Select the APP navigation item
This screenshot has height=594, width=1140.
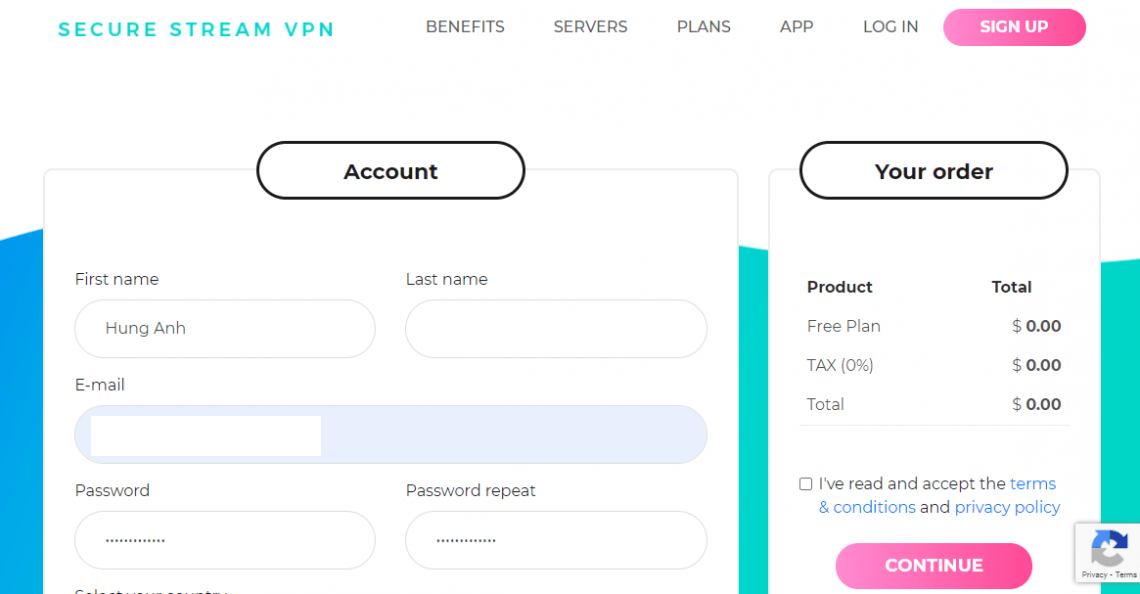(796, 27)
